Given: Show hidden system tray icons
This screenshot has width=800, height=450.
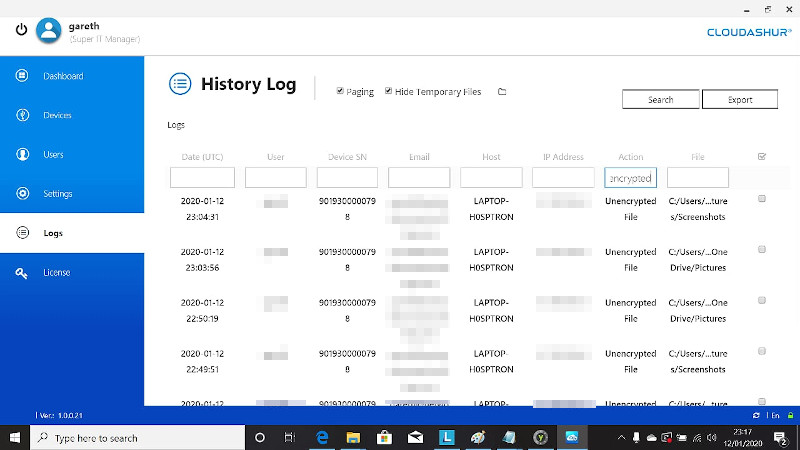Looking at the screenshot, I should pos(621,438).
